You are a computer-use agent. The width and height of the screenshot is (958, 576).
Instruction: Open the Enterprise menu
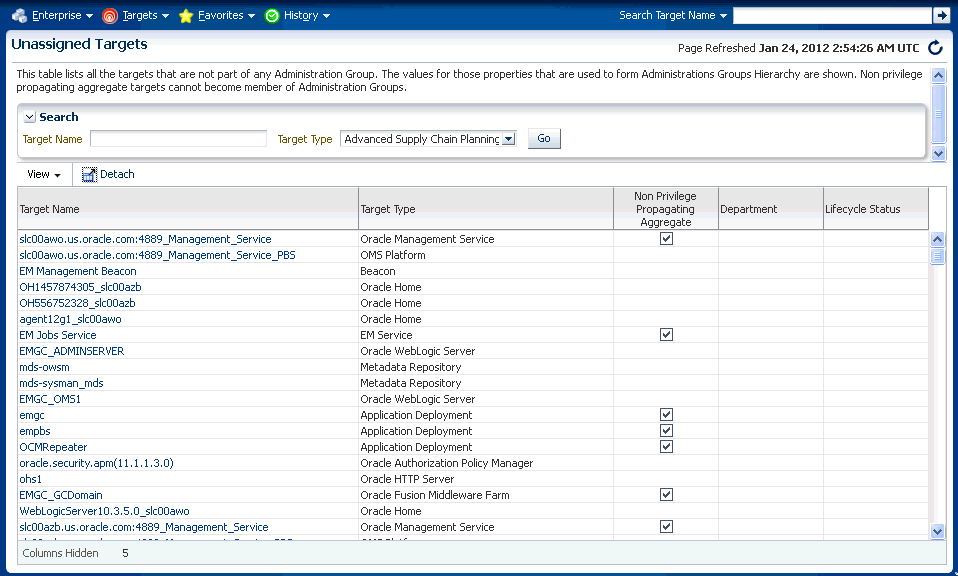pyautogui.click(x=62, y=16)
